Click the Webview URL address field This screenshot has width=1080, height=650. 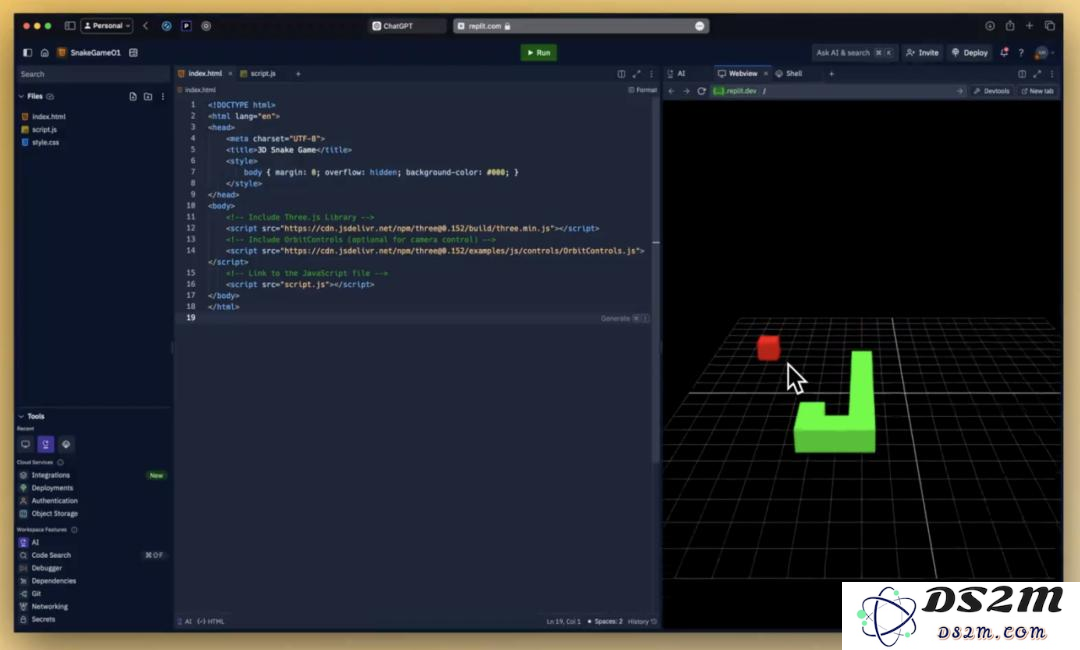pos(839,91)
